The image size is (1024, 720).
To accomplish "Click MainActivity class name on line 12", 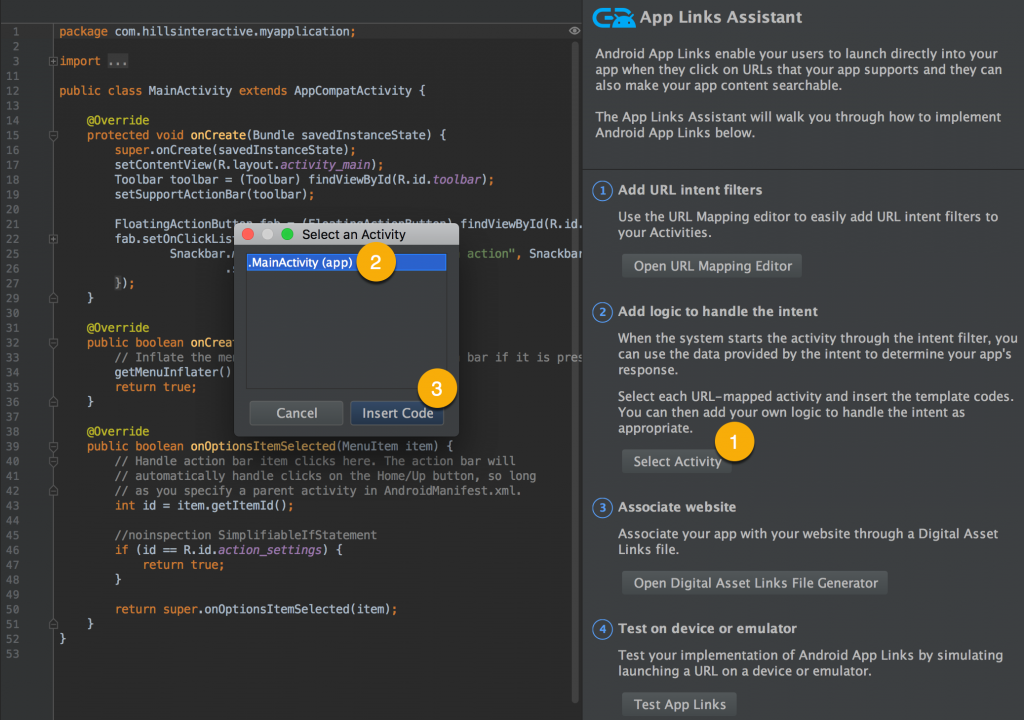I will tap(189, 91).
